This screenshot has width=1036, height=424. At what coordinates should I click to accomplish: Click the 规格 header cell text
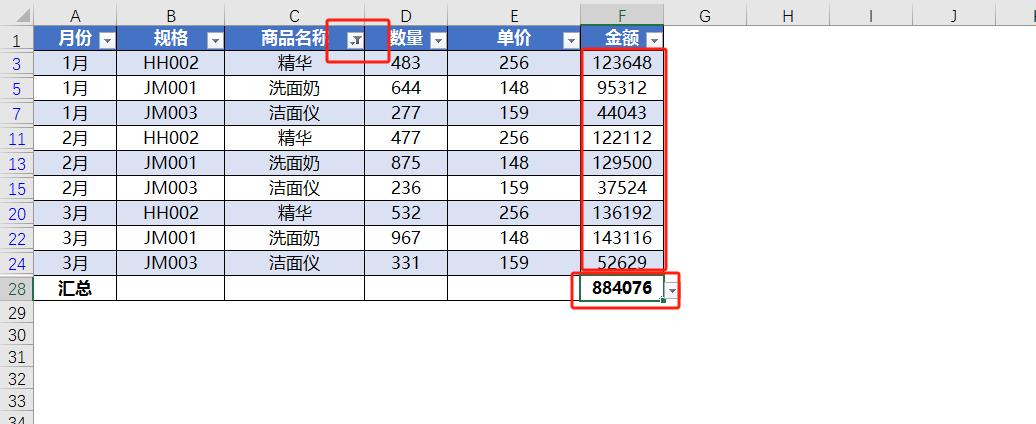[170, 39]
